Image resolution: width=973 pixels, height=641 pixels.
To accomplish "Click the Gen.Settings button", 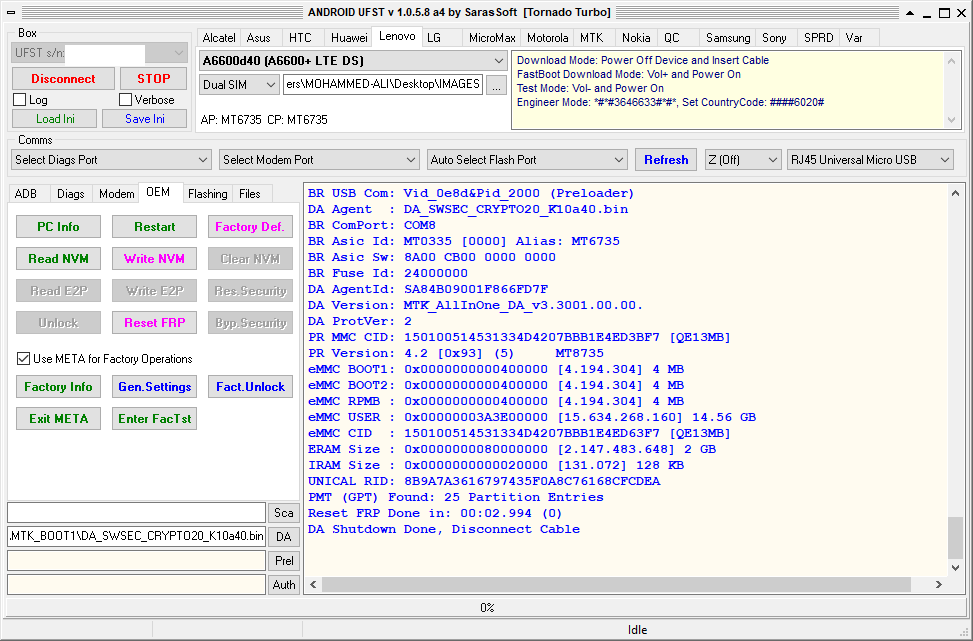I will [x=155, y=387].
